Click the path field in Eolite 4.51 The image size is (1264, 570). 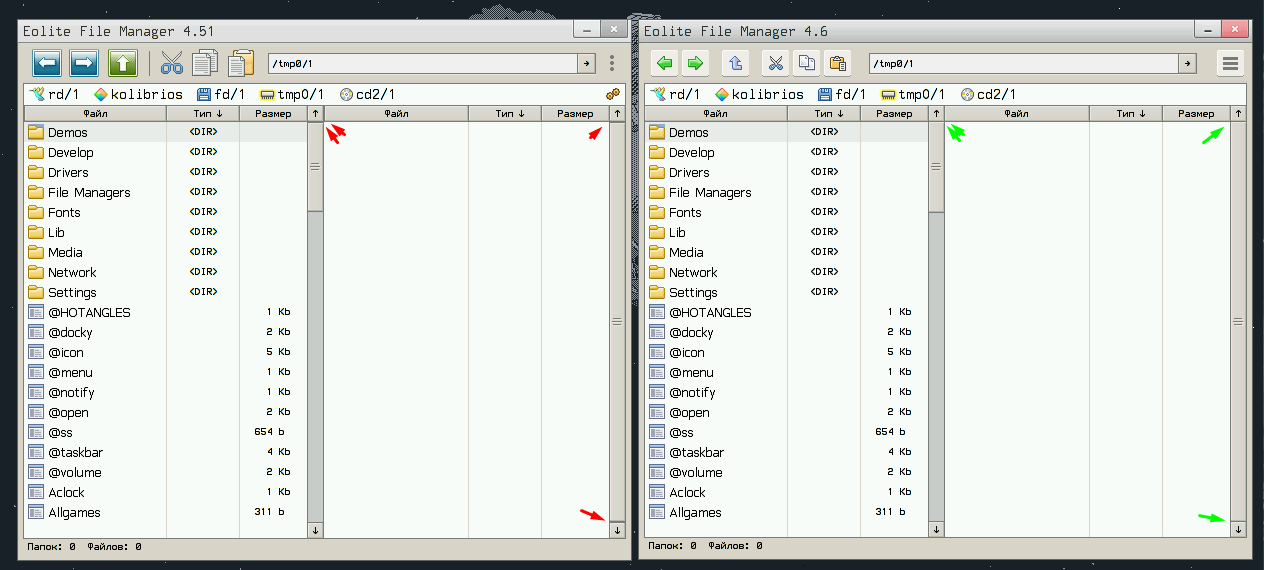coord(420,64)
